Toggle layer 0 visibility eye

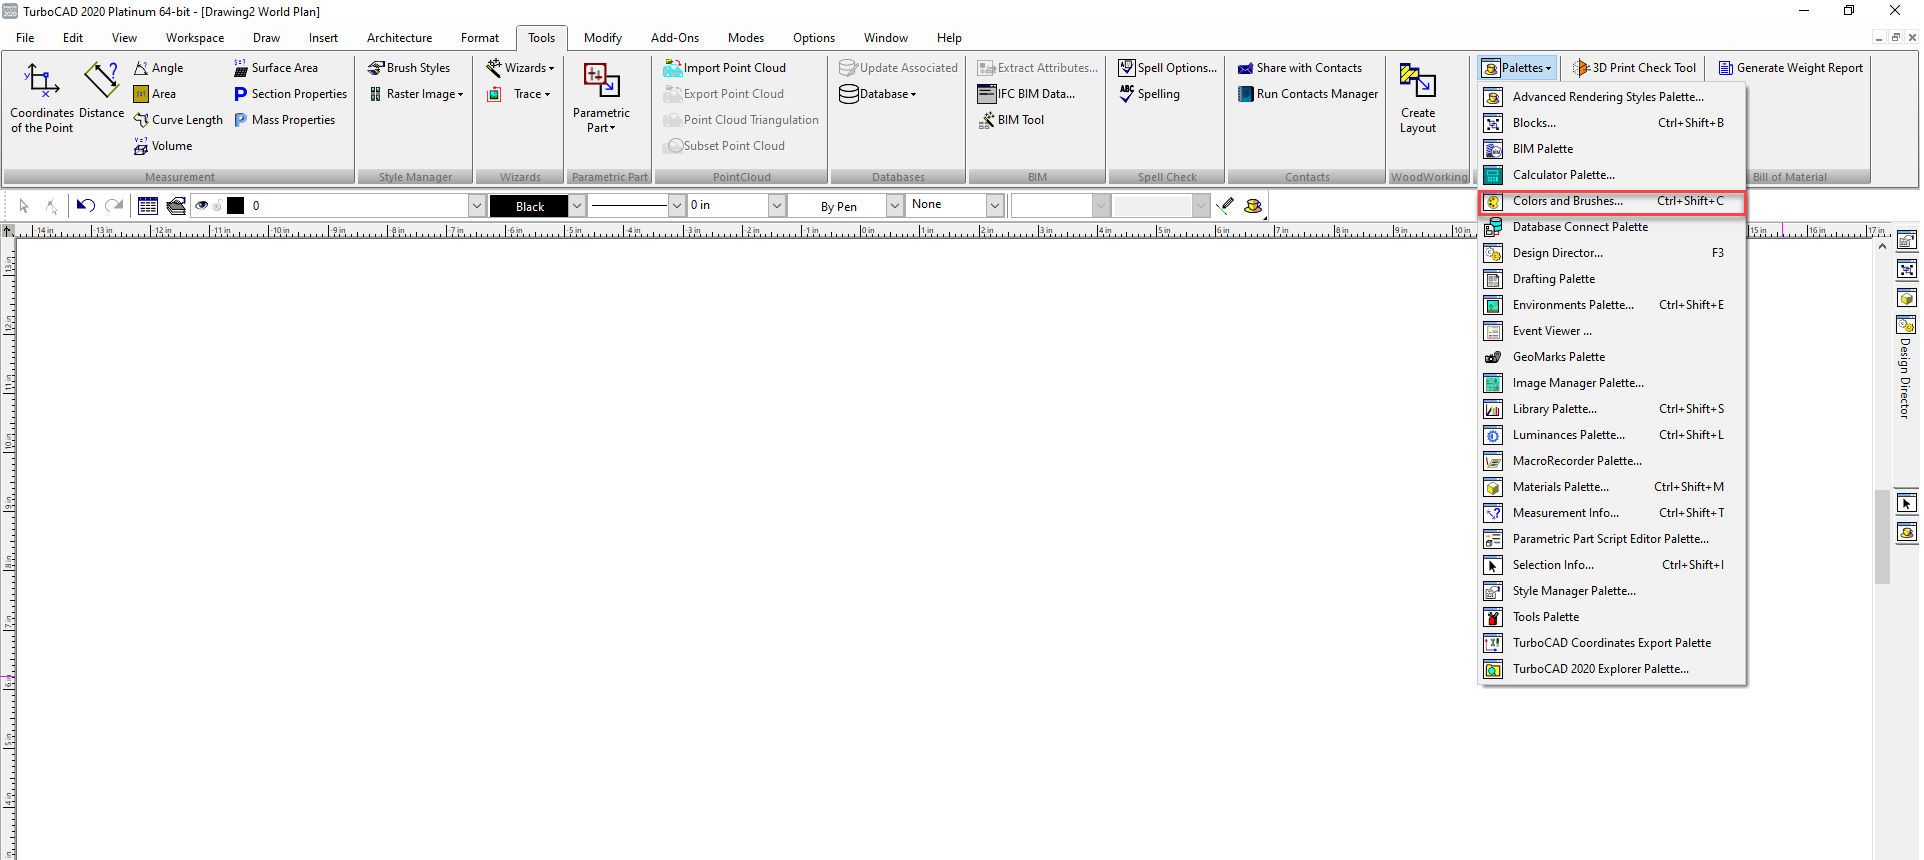(x=202, y=206)
